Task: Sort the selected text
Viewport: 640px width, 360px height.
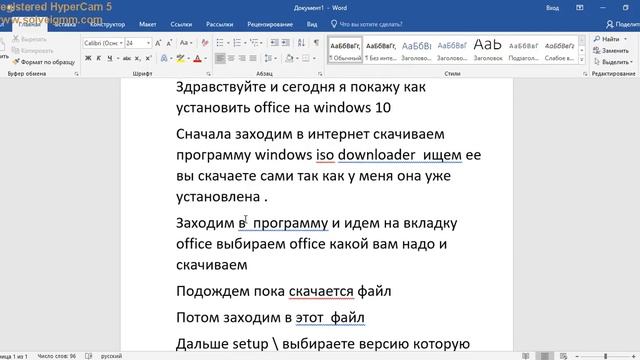Action: 301,43
